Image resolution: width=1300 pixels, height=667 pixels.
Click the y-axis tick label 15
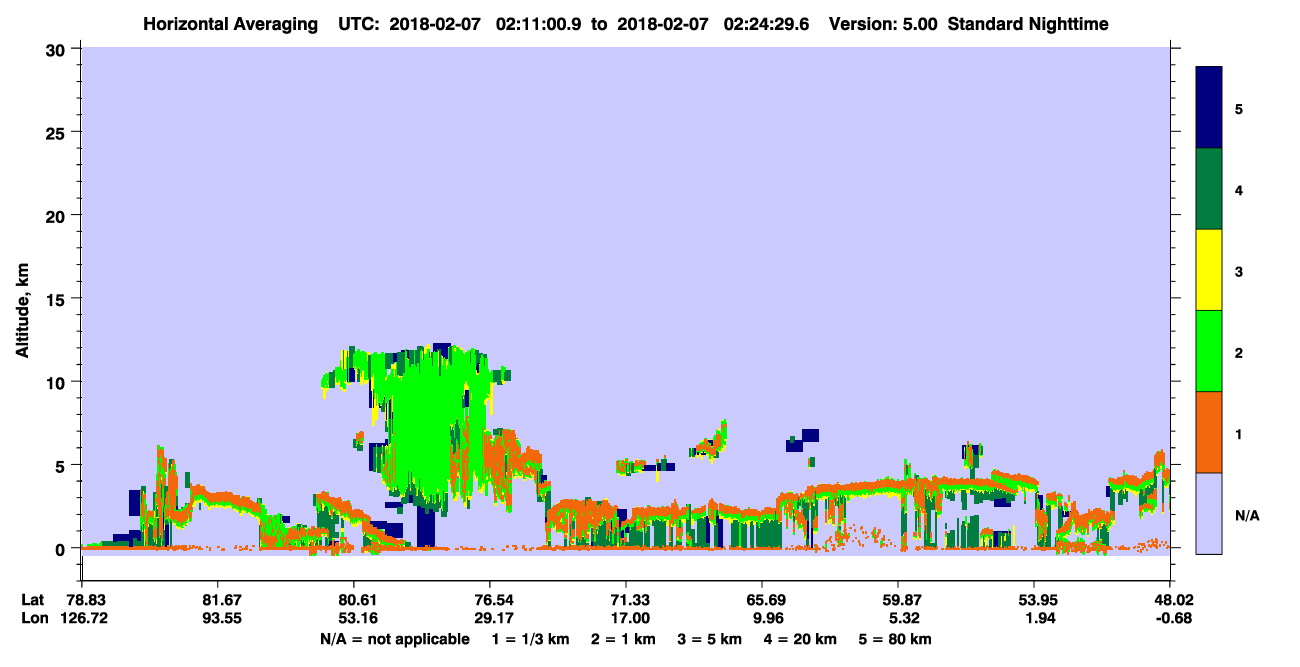tap(58, 299)
